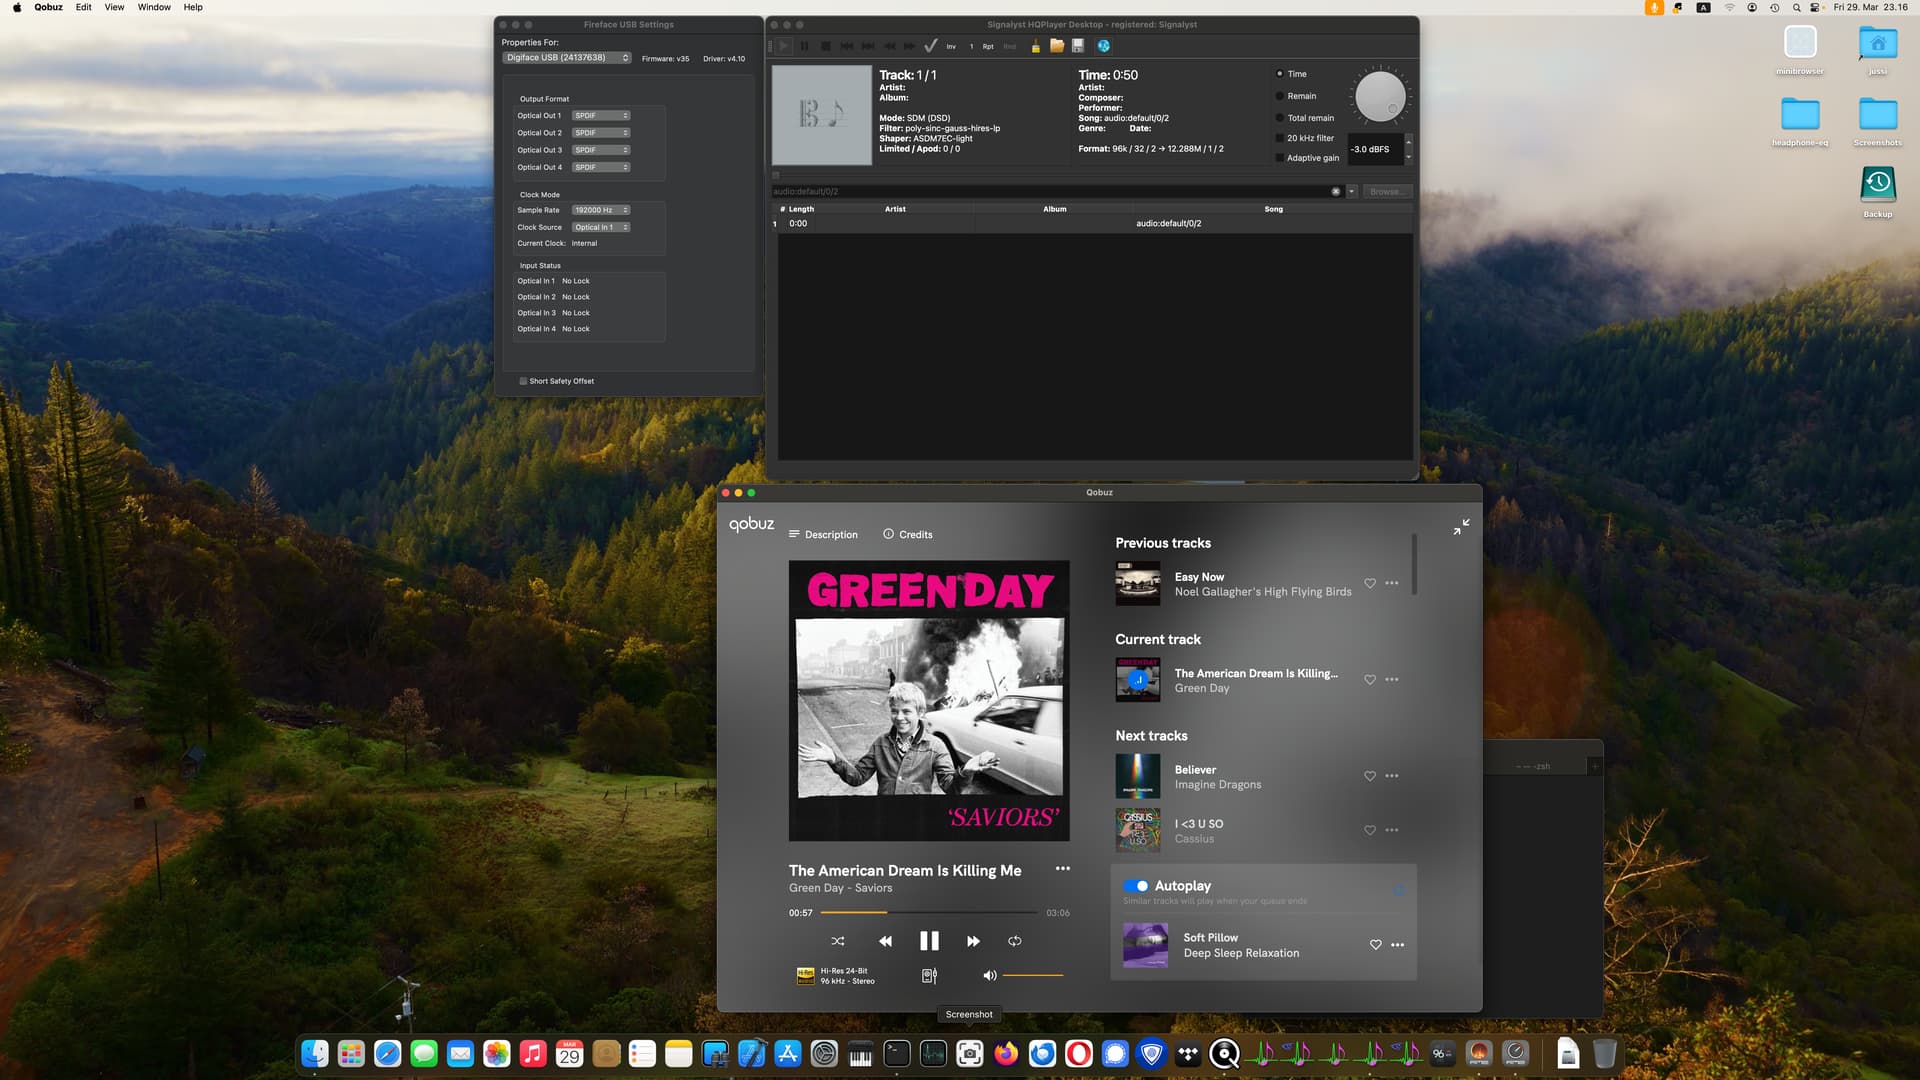Open the more options dots beside song title
This screenshot has width=1920, height=1080.
pos(1062,869)
